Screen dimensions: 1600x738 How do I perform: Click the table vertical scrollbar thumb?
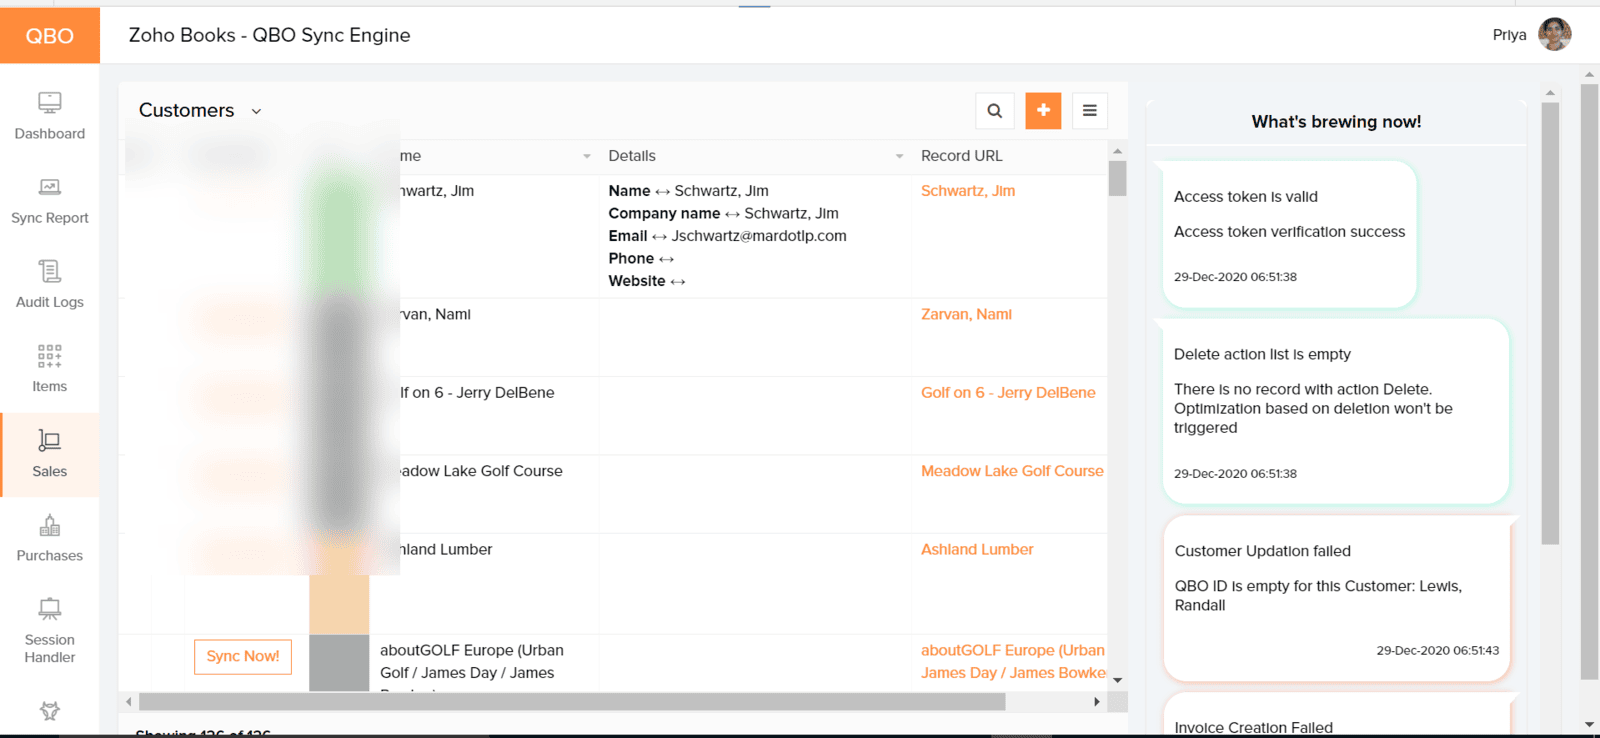(x=1117, y=178)
